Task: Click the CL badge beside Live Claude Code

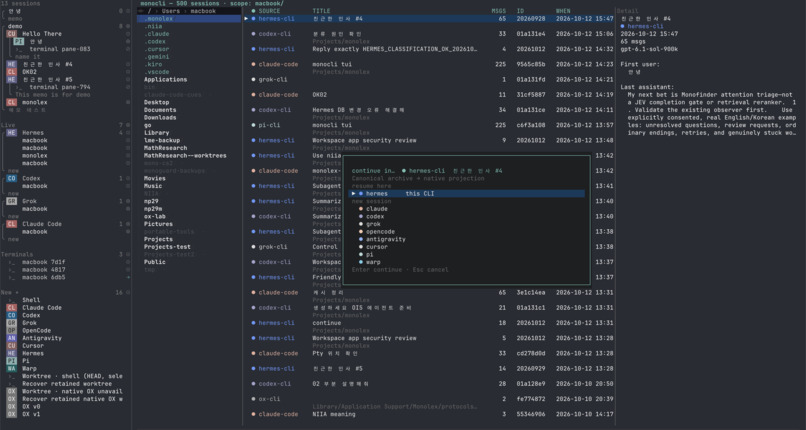Action: pyautogui.click(x=11, y=224)
